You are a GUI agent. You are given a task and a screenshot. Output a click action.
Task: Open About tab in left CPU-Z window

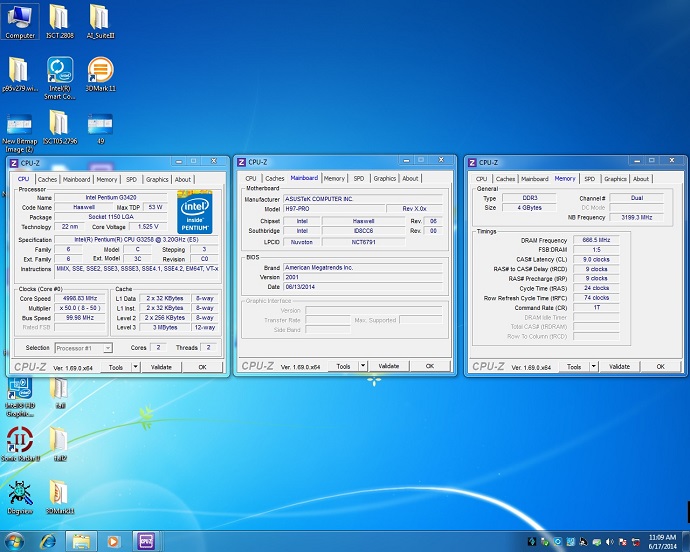[x=183, y=180]
